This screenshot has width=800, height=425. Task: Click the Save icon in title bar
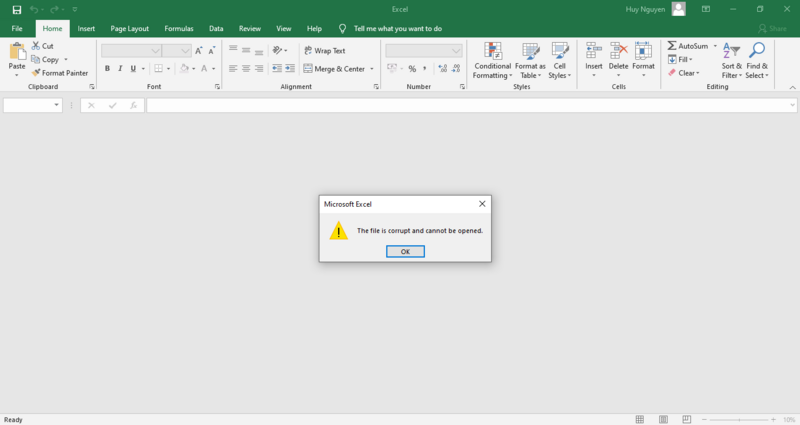click(x=16, y=9)
